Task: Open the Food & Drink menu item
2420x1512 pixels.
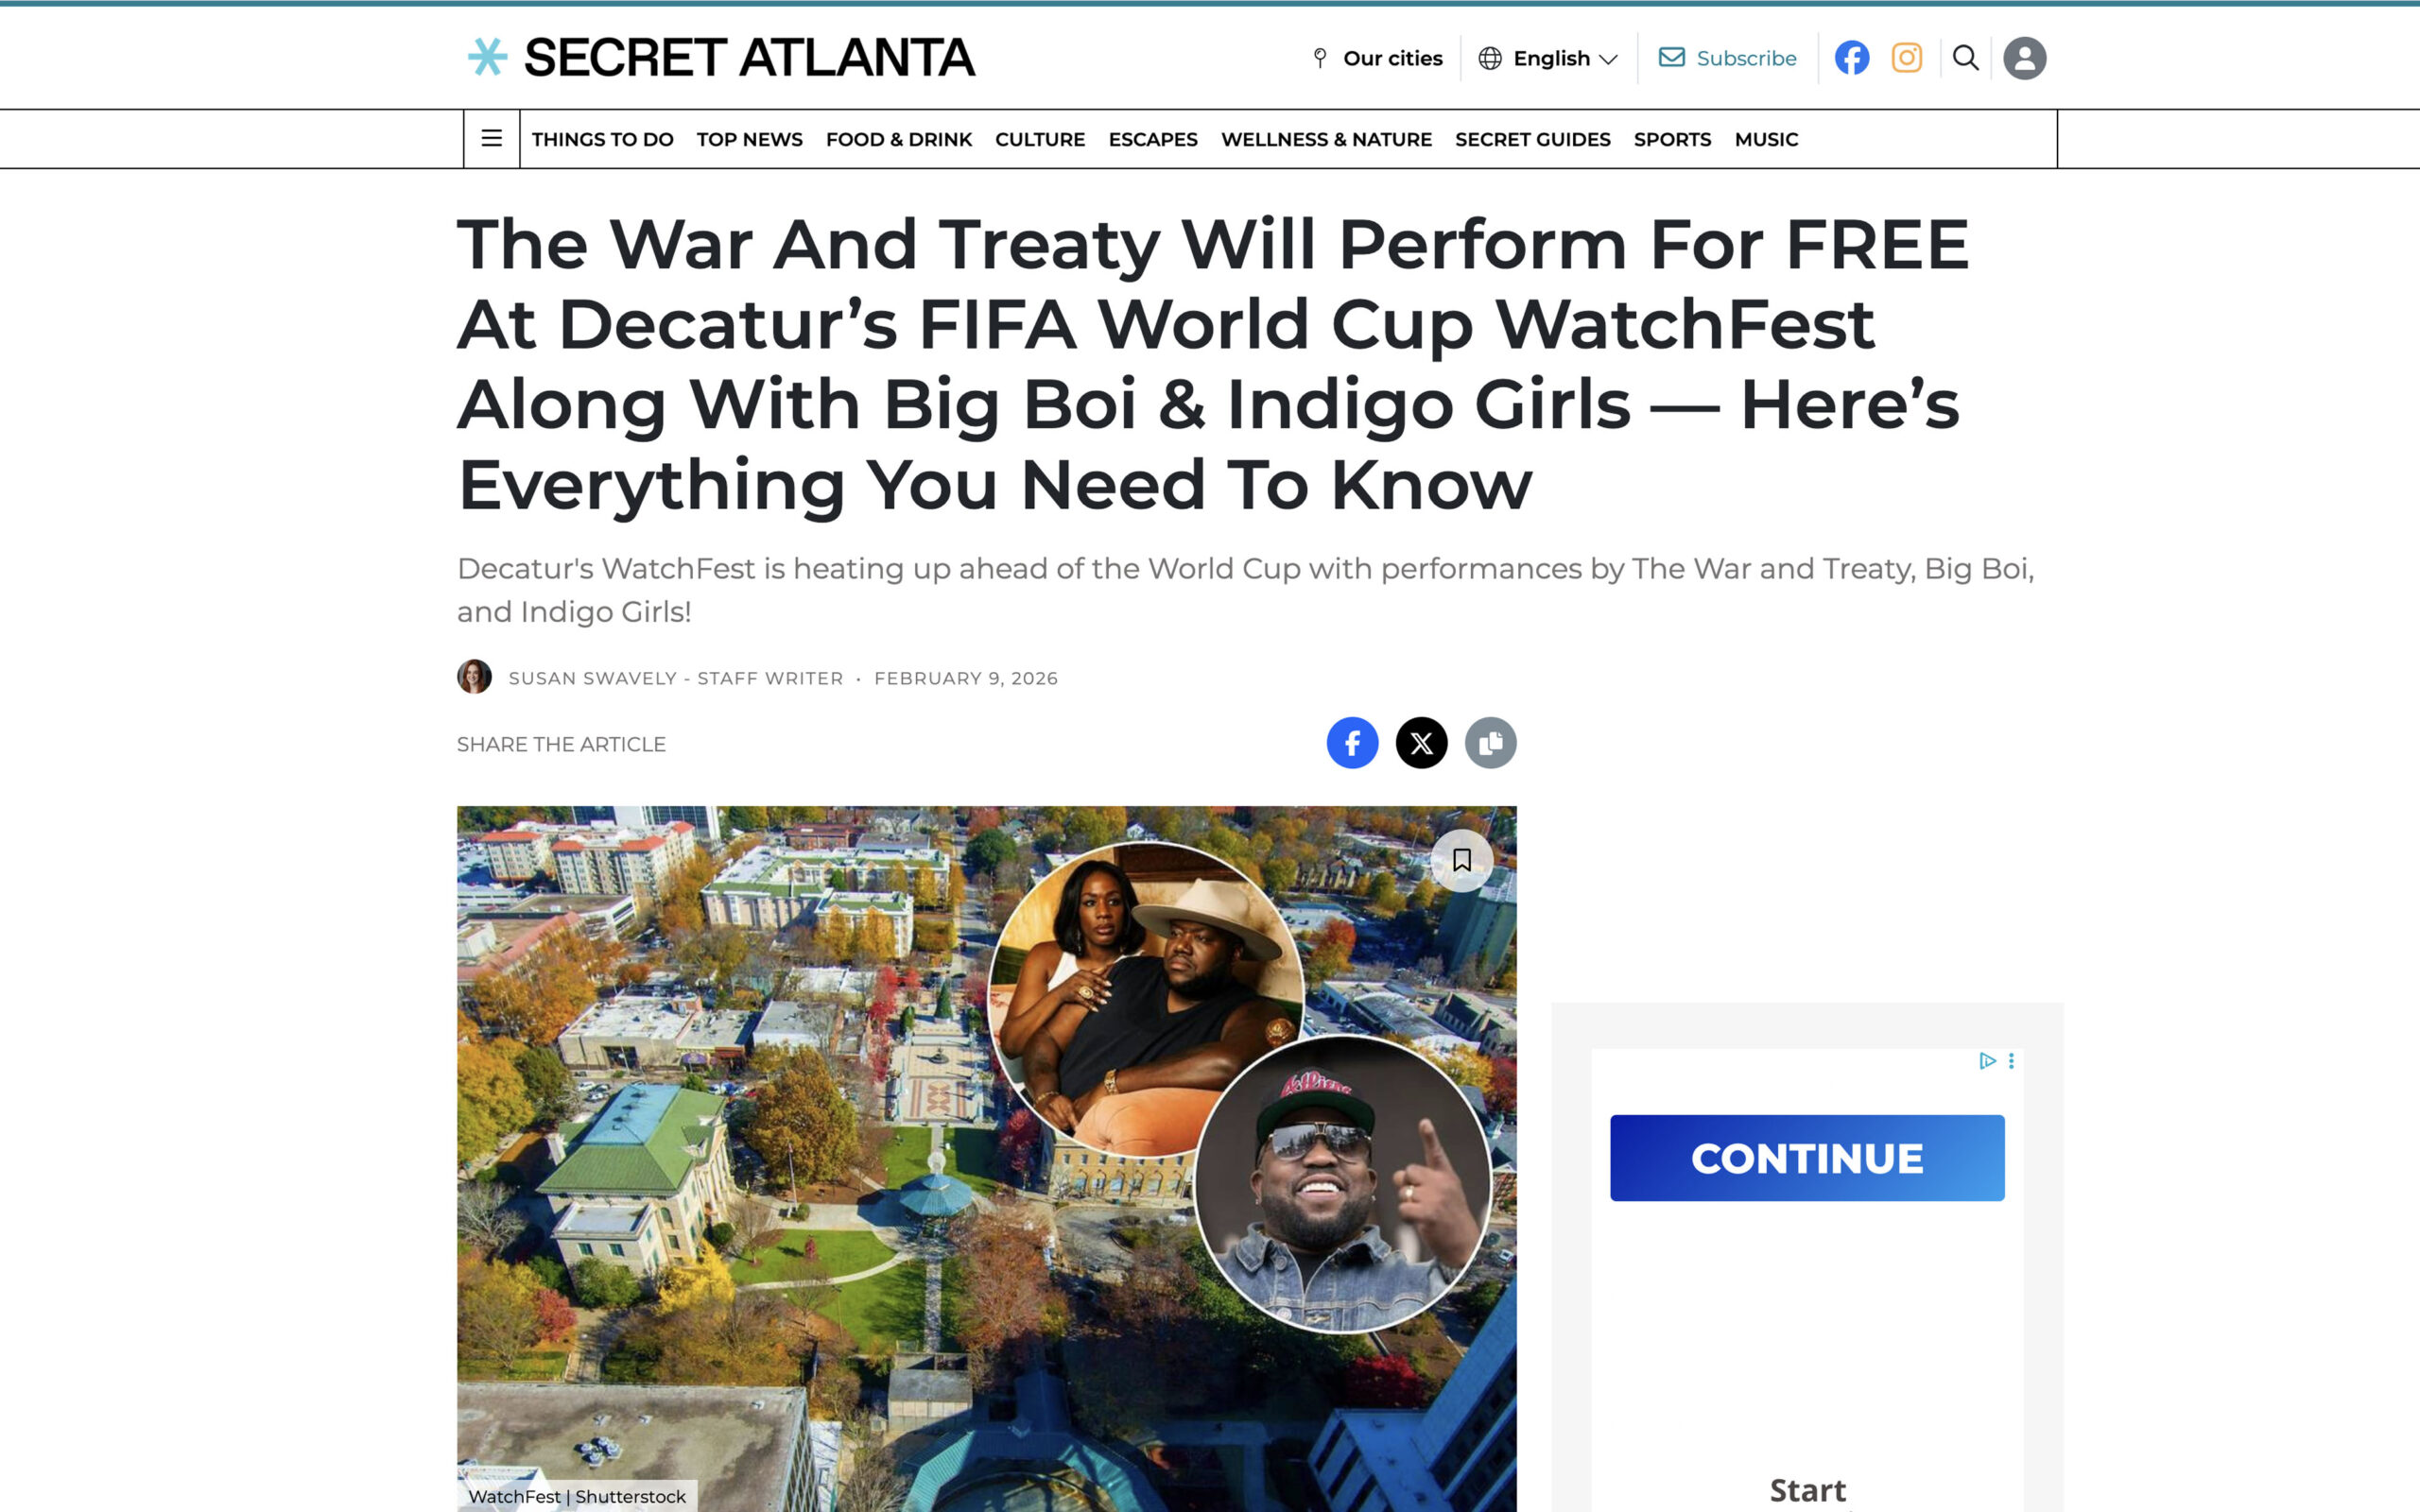Action: pos(898,139)
